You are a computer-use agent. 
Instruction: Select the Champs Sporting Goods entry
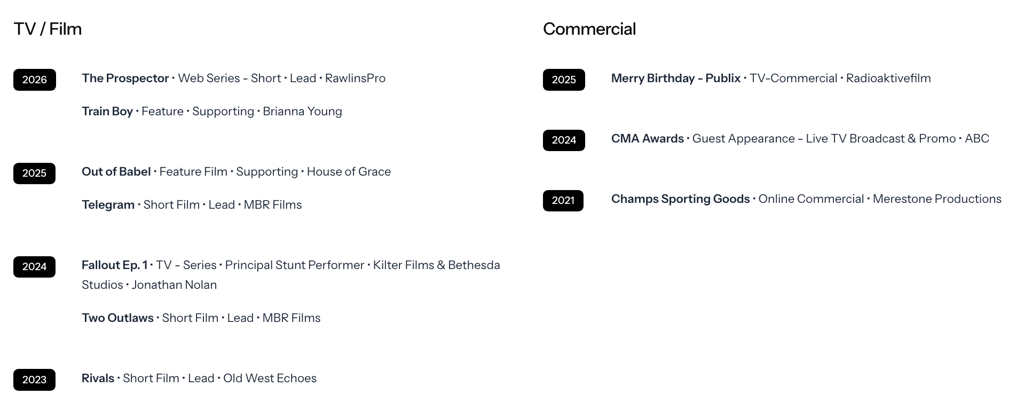click(680, 199)
